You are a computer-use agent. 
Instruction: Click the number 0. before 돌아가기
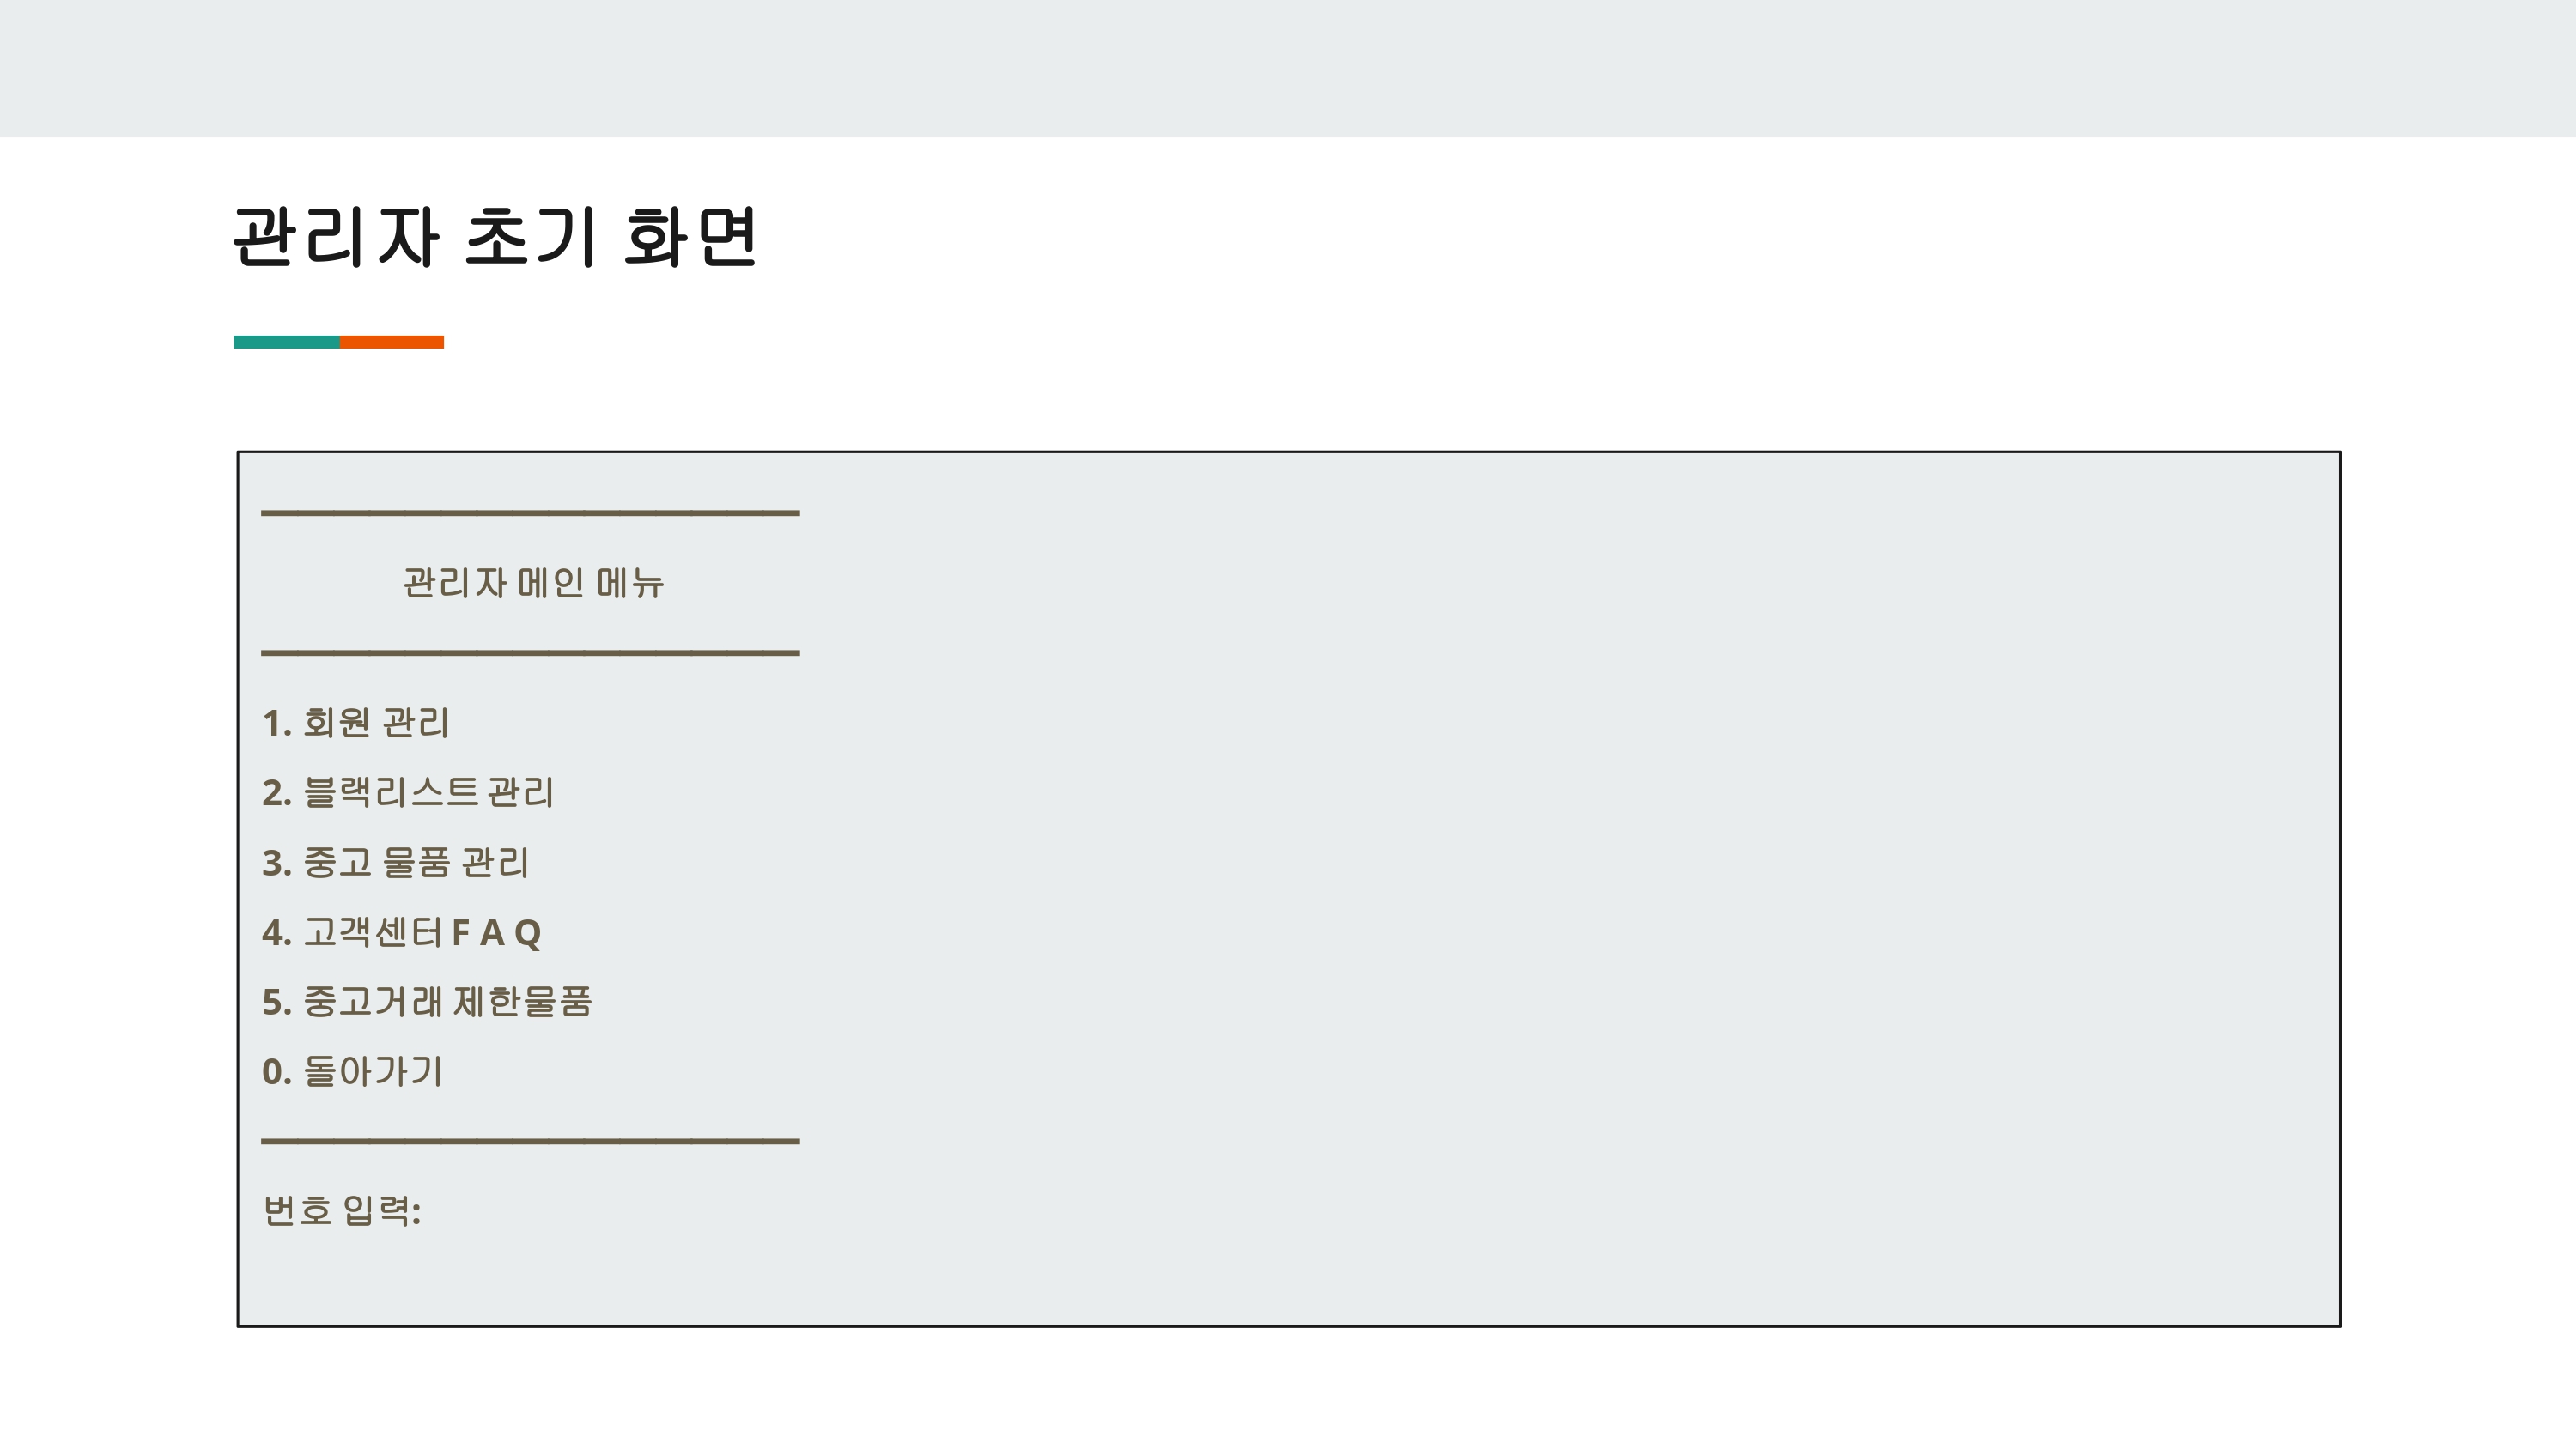click(x=277, y=1072)
